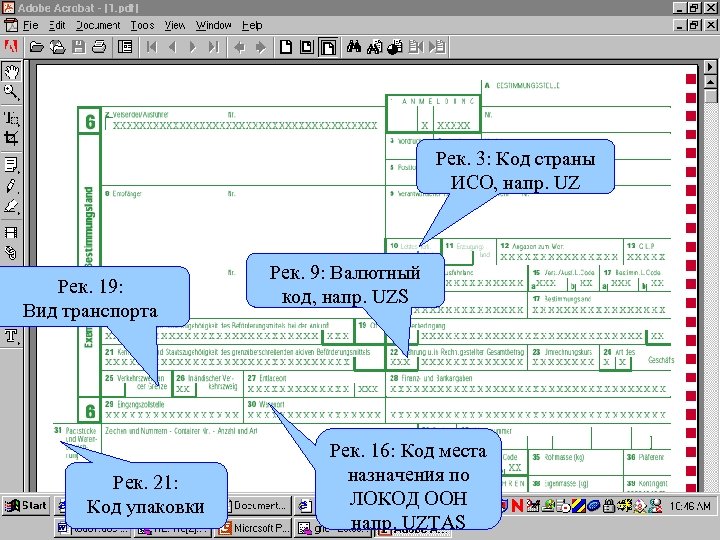Select the Notes tool
The height and width of the screenshot is (540, 720).
(x=11, y=165)
